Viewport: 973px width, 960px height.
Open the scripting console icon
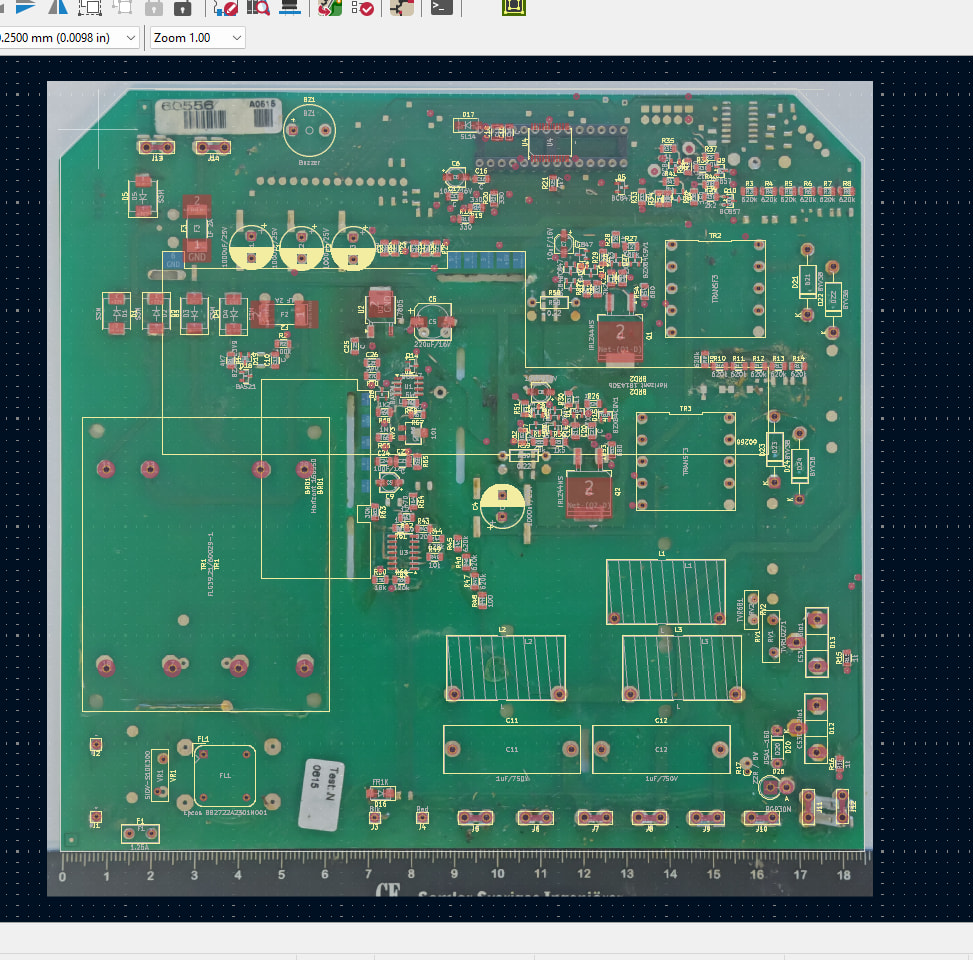tap(441, 7)
